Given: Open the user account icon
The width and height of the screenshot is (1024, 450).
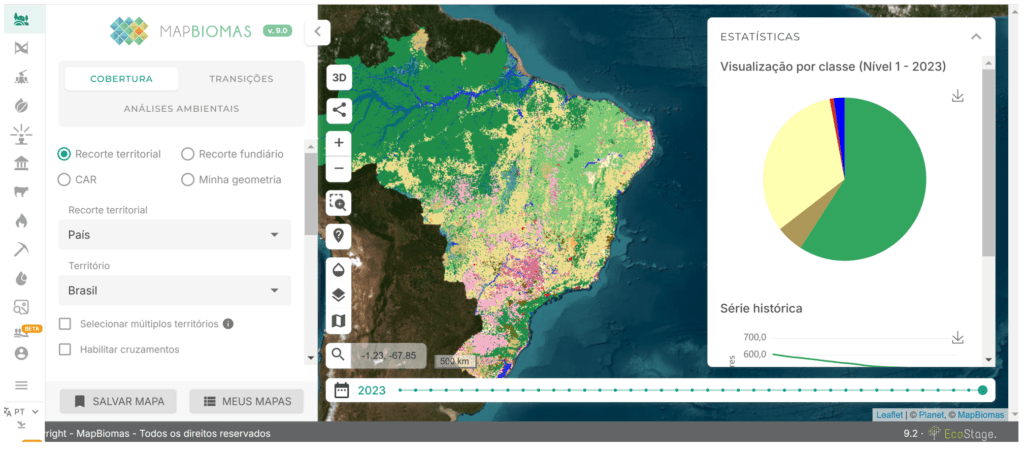Looking at the screenshot, I should point(21,353).
